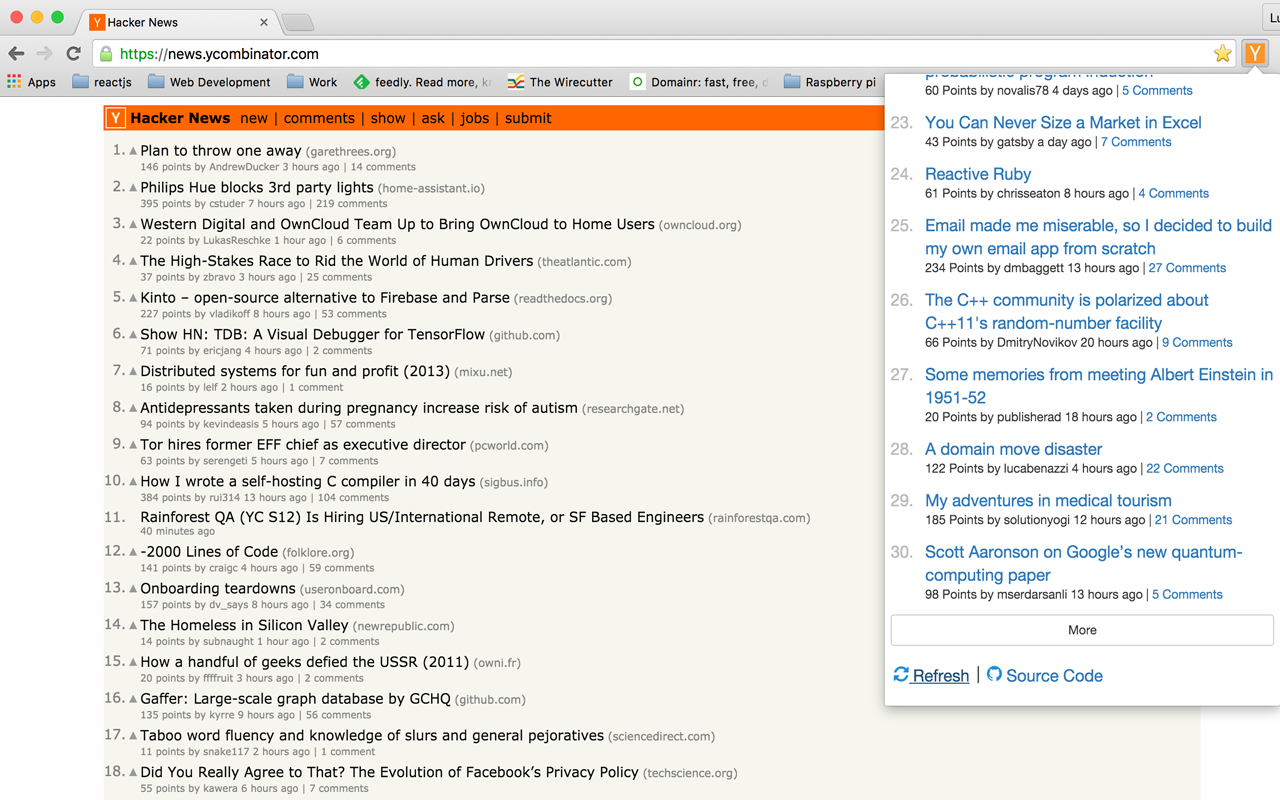Open the feedly bookmark
This screenshot has height=800, width=1280.
coord(423,82)
